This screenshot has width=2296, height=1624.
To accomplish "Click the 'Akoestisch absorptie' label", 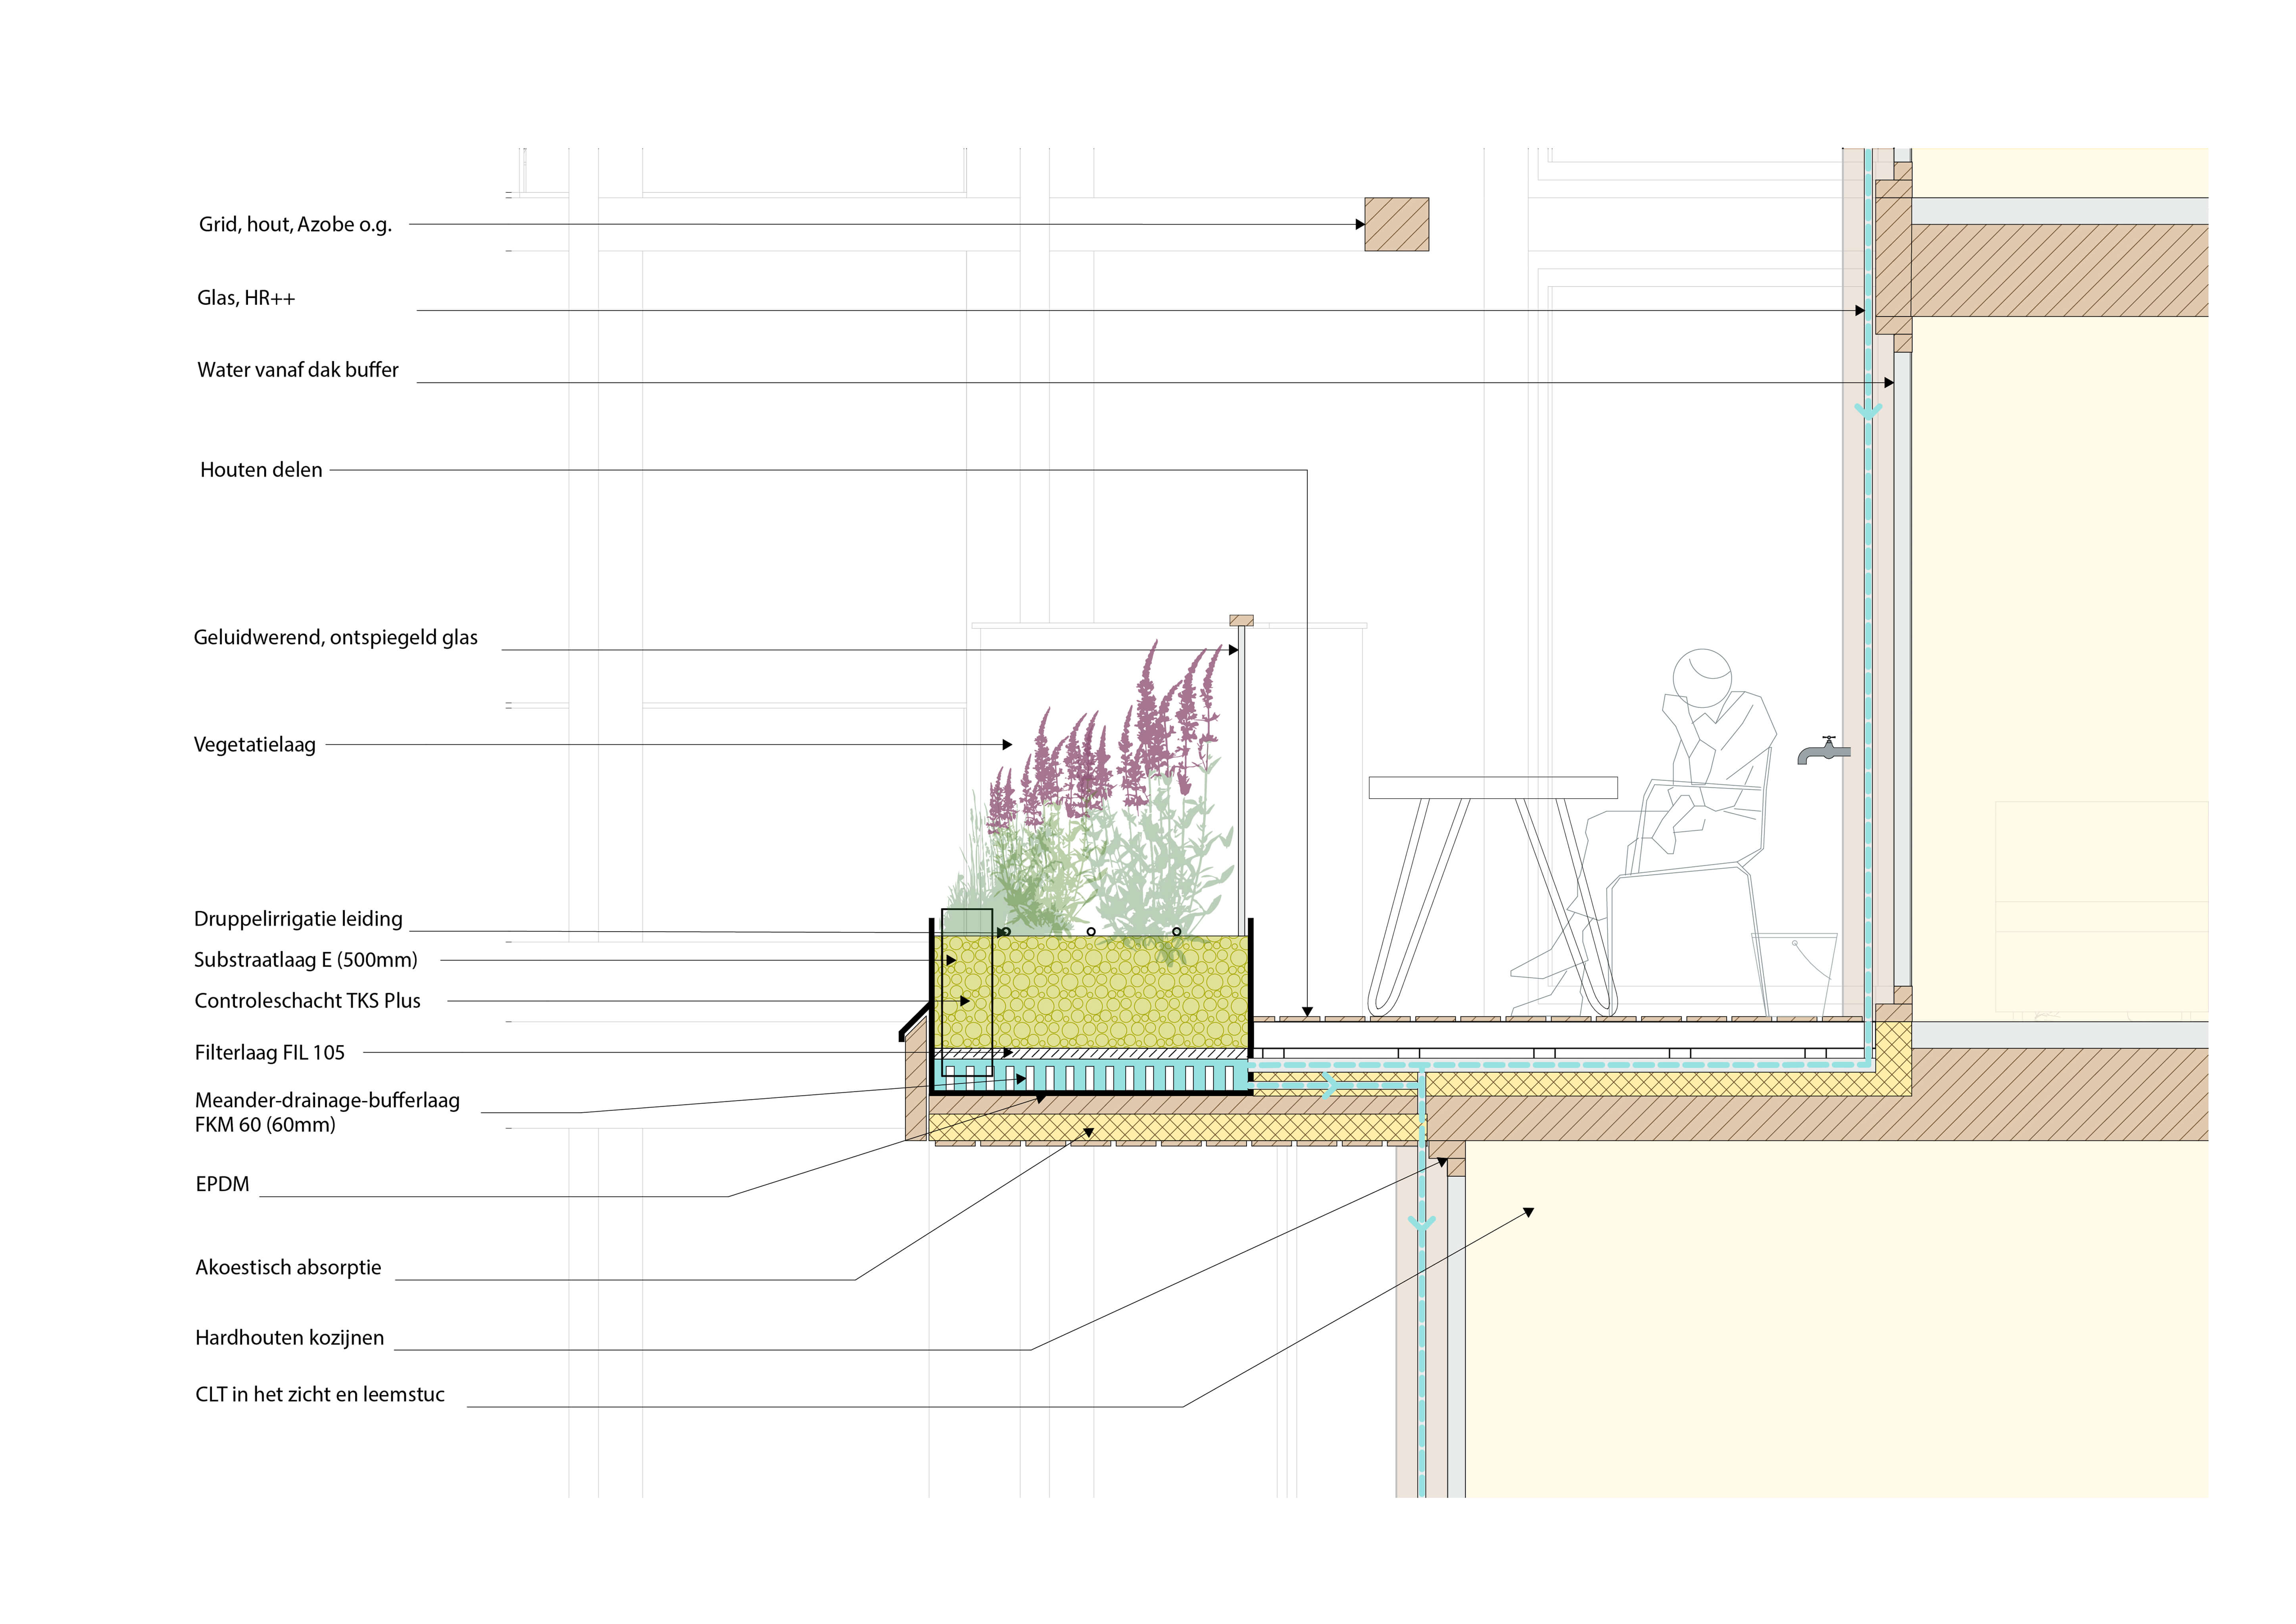I will point(289,1268).
